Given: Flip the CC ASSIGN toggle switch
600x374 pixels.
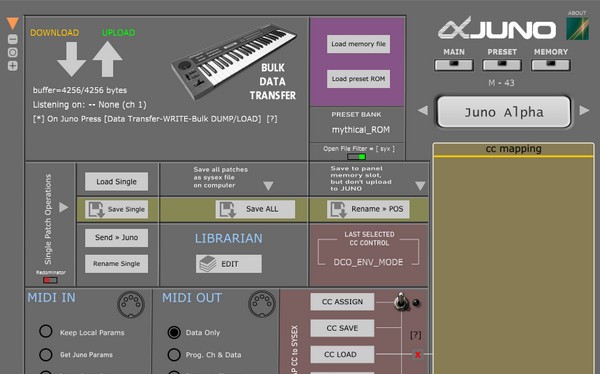Looking at the screenshot, I should click(401, 302).
